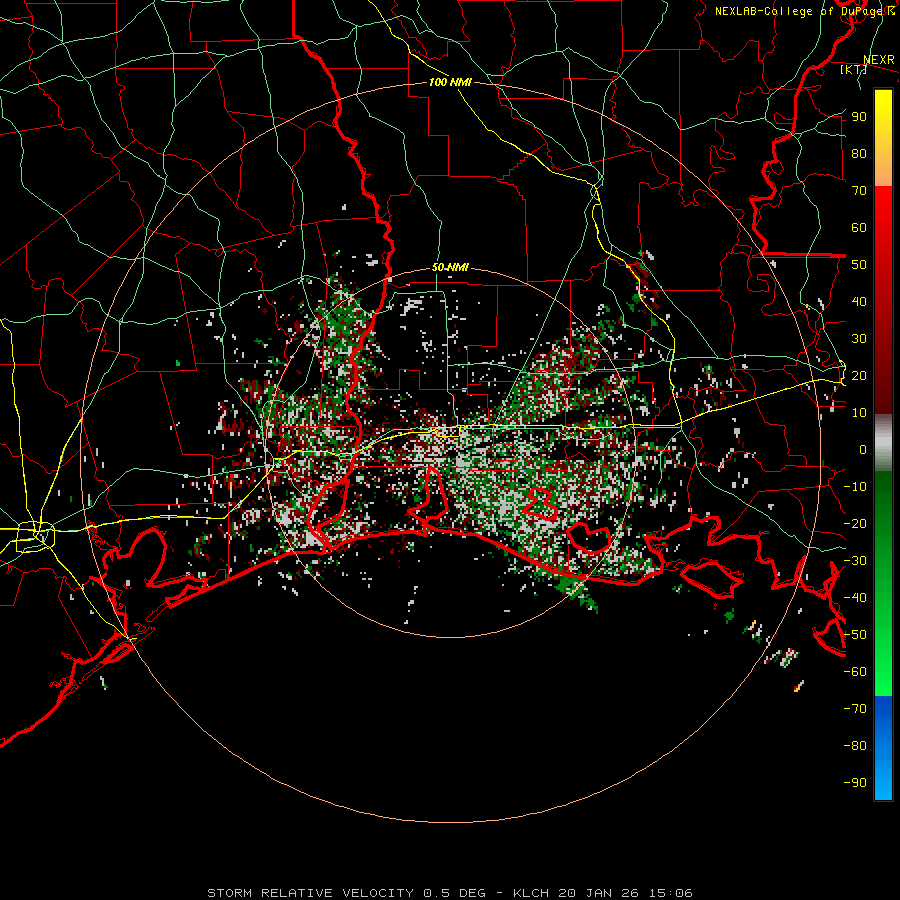This screenshot has height=900, width=900.
Task: Pick the blue bottom segment of color bar
Action: [x=883, y=748]
